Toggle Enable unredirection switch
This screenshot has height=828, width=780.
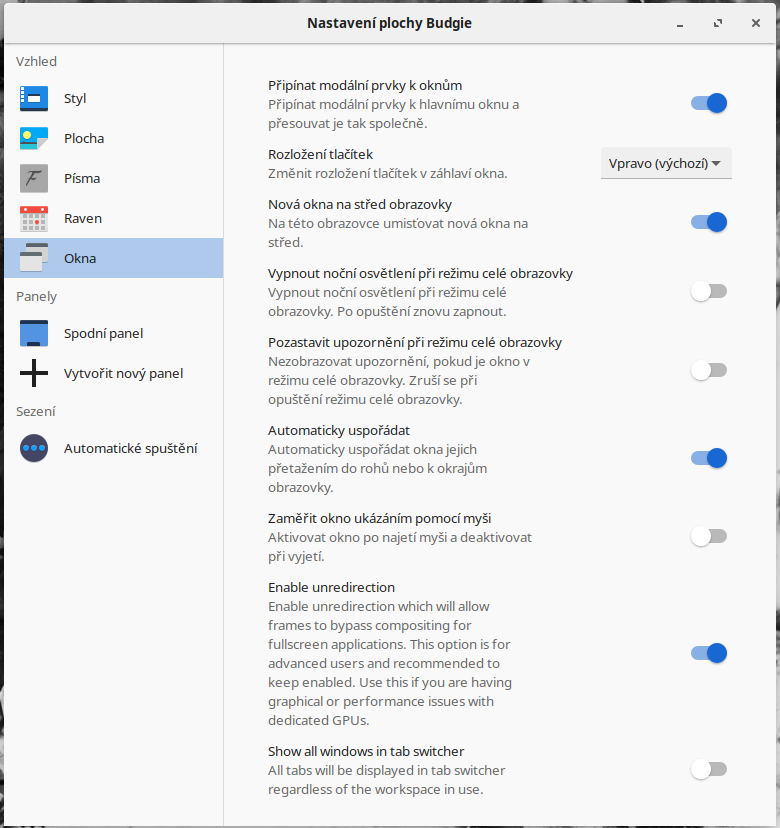point(709,653)
